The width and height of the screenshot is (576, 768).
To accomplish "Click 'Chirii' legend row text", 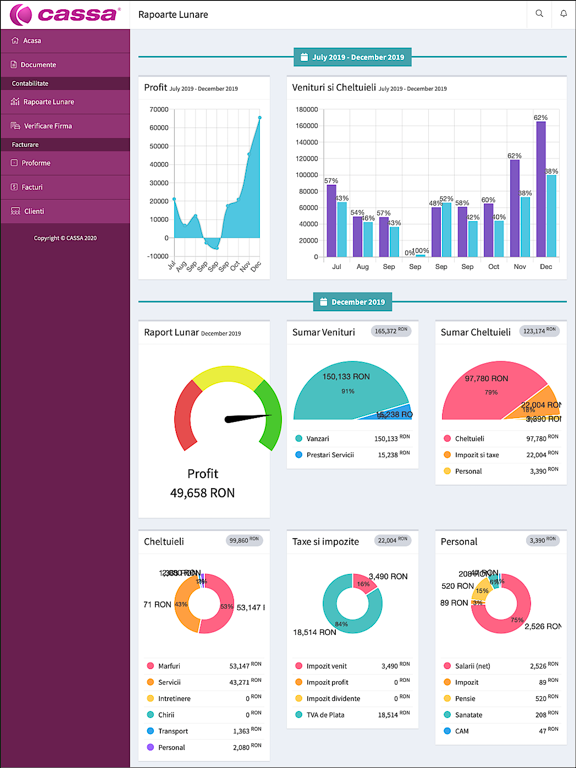I will [167, 715].
